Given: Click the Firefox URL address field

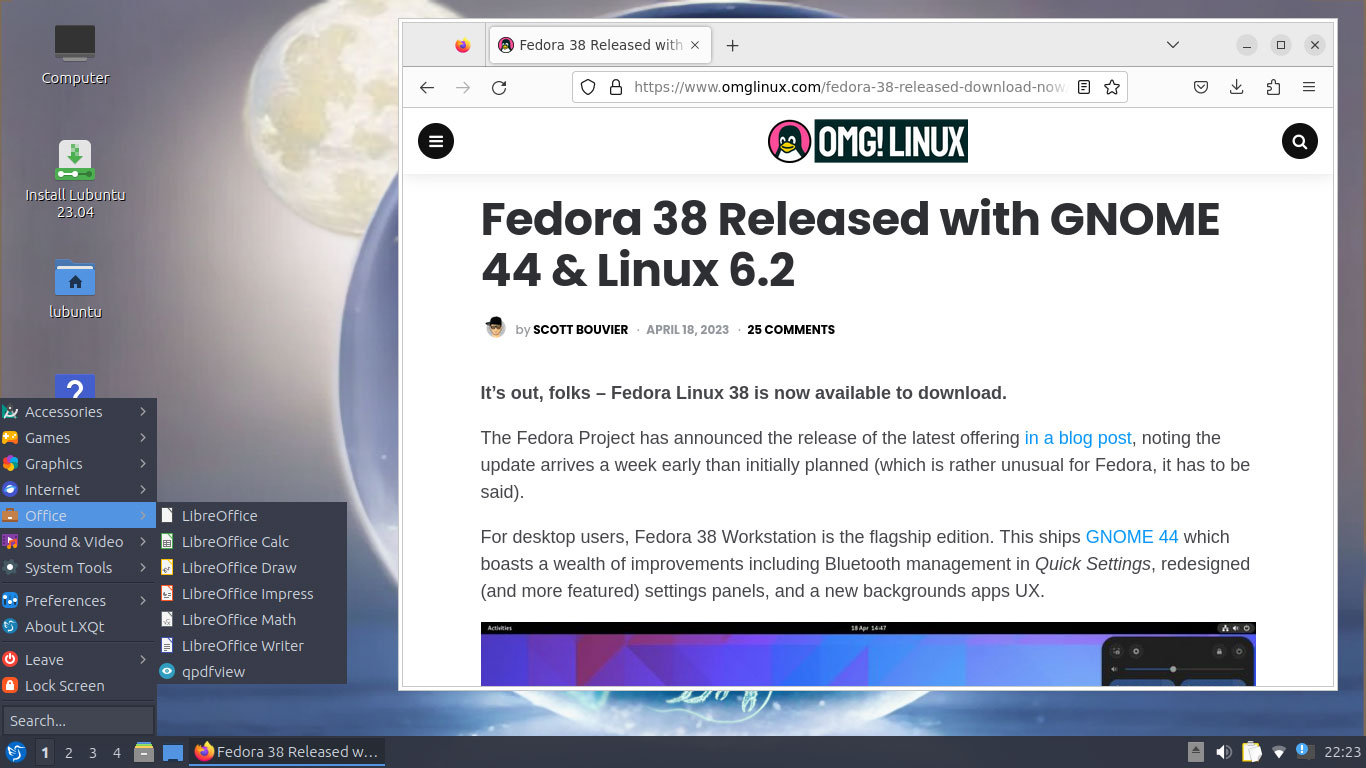Looking at the screenshot, I should (850, 87).
